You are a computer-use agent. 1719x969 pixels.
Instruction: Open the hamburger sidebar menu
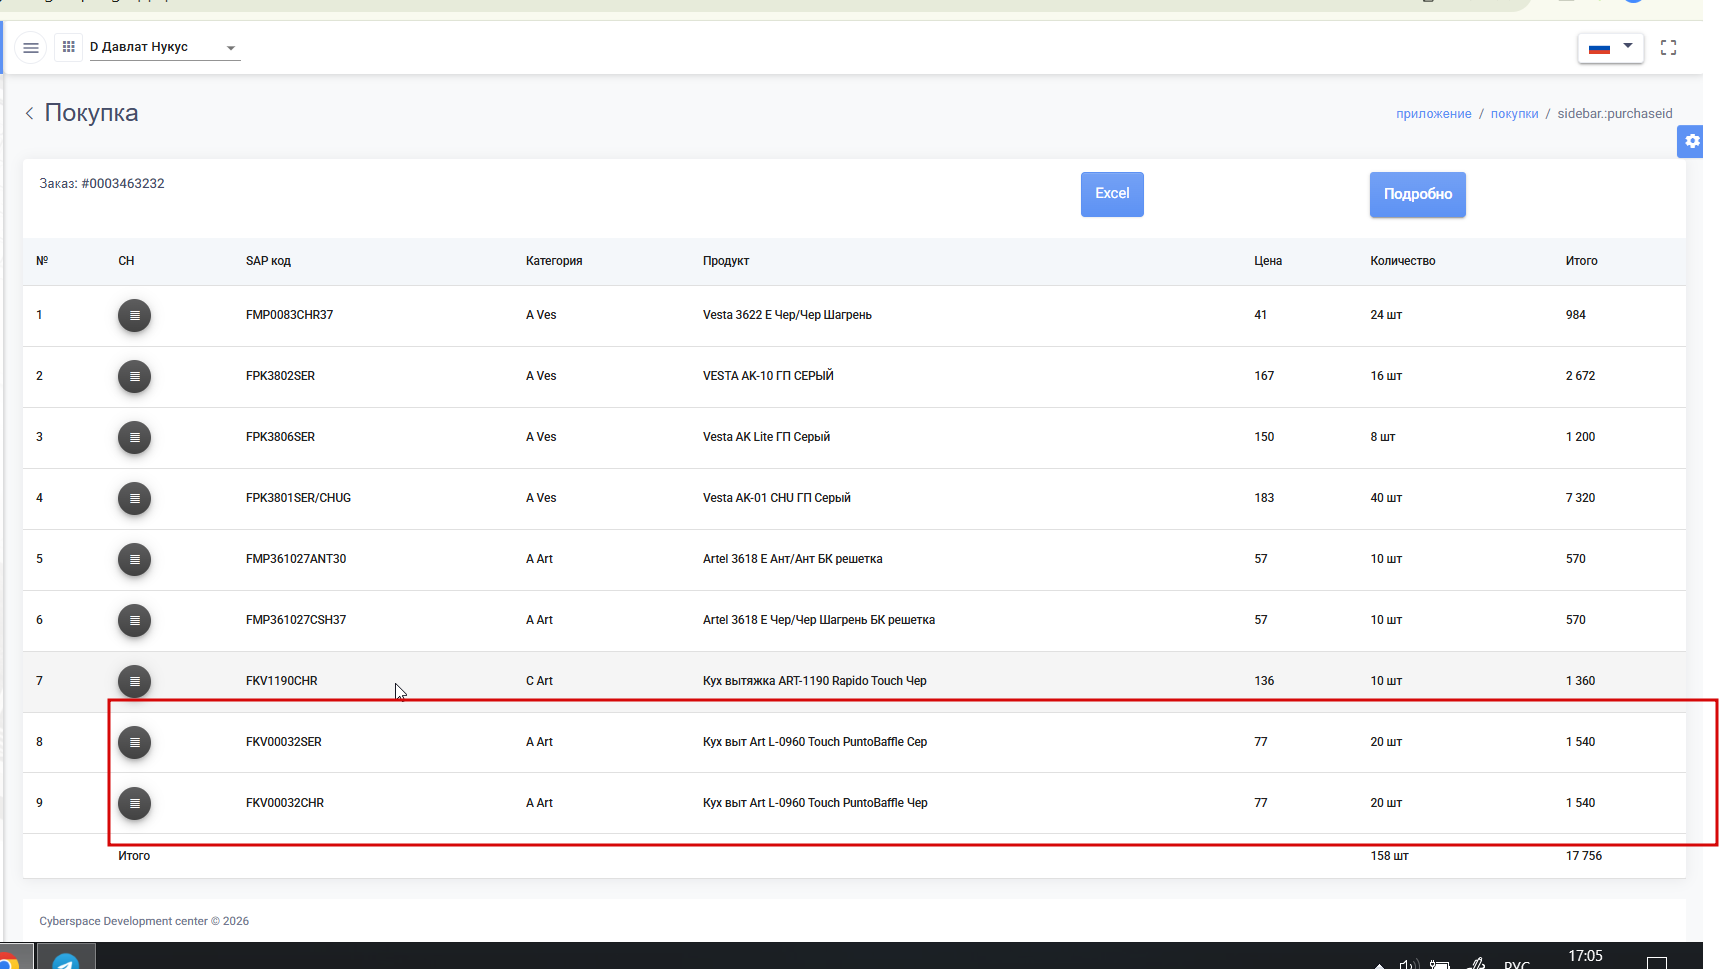pos(31,47)
